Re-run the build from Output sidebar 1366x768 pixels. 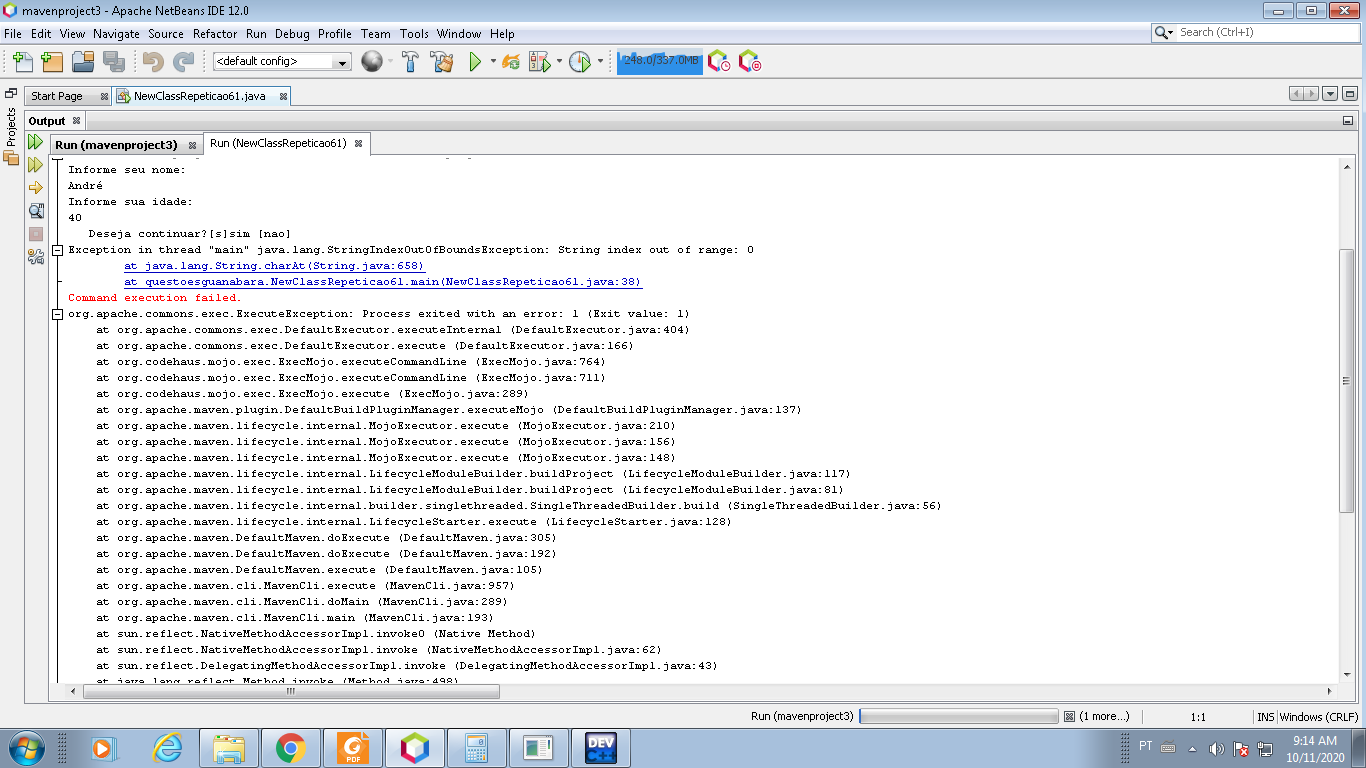pos(35,142)
